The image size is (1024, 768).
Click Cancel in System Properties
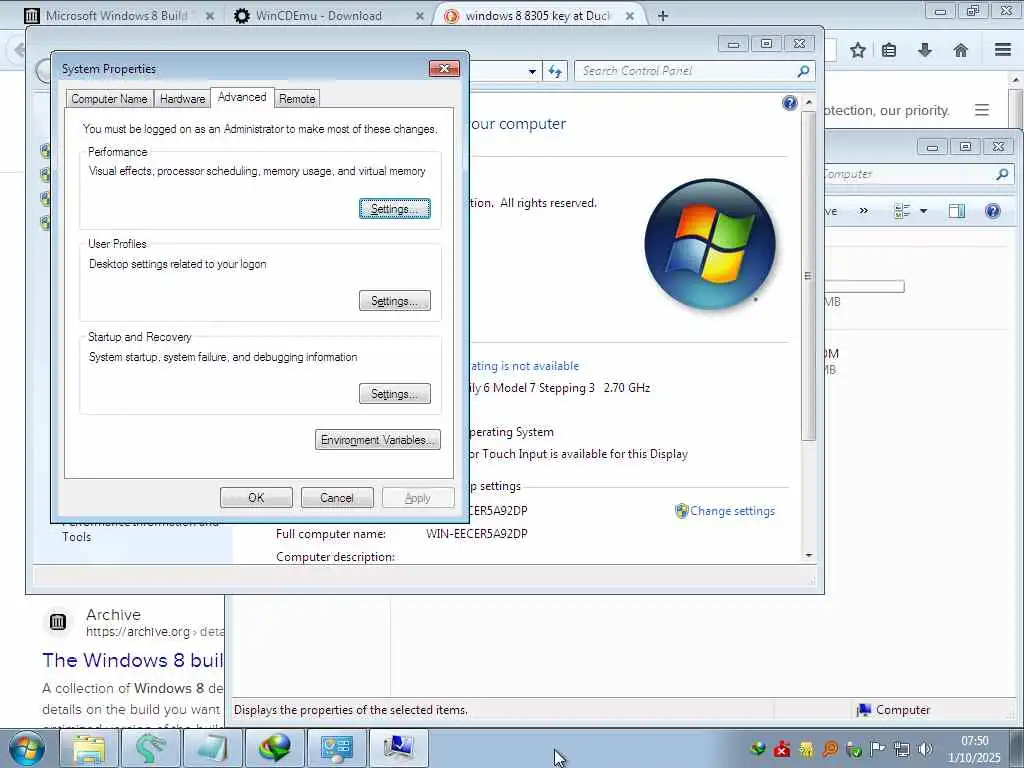click(336, 498)
